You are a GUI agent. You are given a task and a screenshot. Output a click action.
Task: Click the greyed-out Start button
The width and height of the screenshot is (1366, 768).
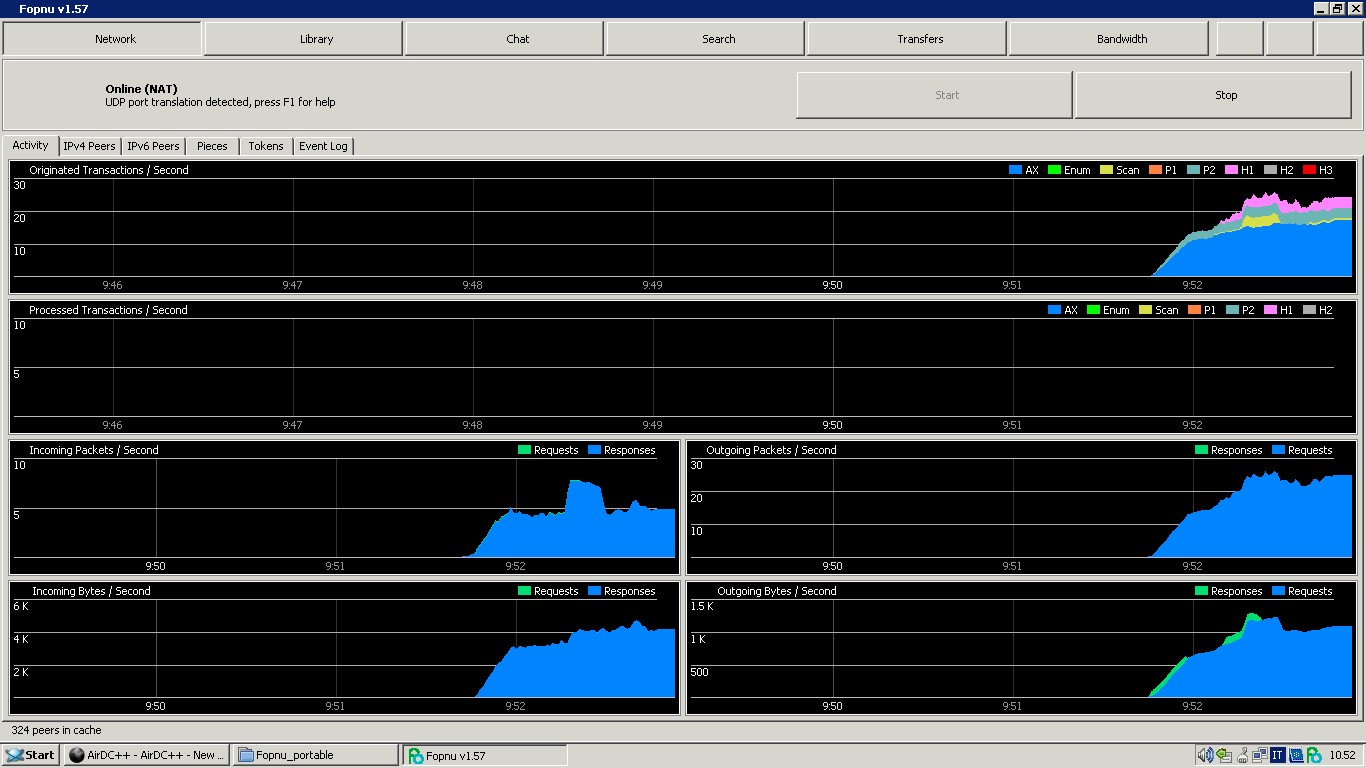click(x=934, y=95)
